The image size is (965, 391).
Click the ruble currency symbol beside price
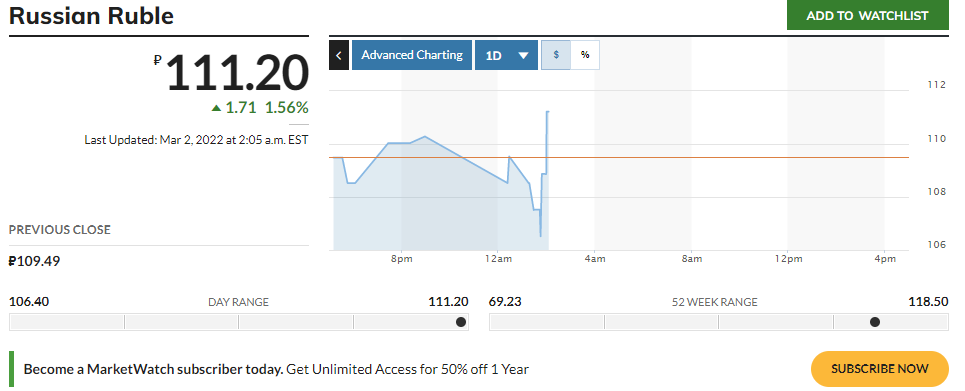coord(158,60)
